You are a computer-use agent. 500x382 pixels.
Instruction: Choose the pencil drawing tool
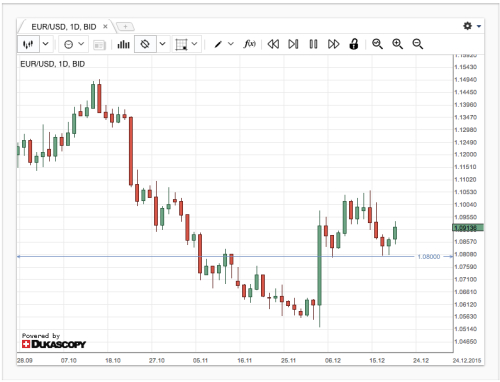pos(218,44)
